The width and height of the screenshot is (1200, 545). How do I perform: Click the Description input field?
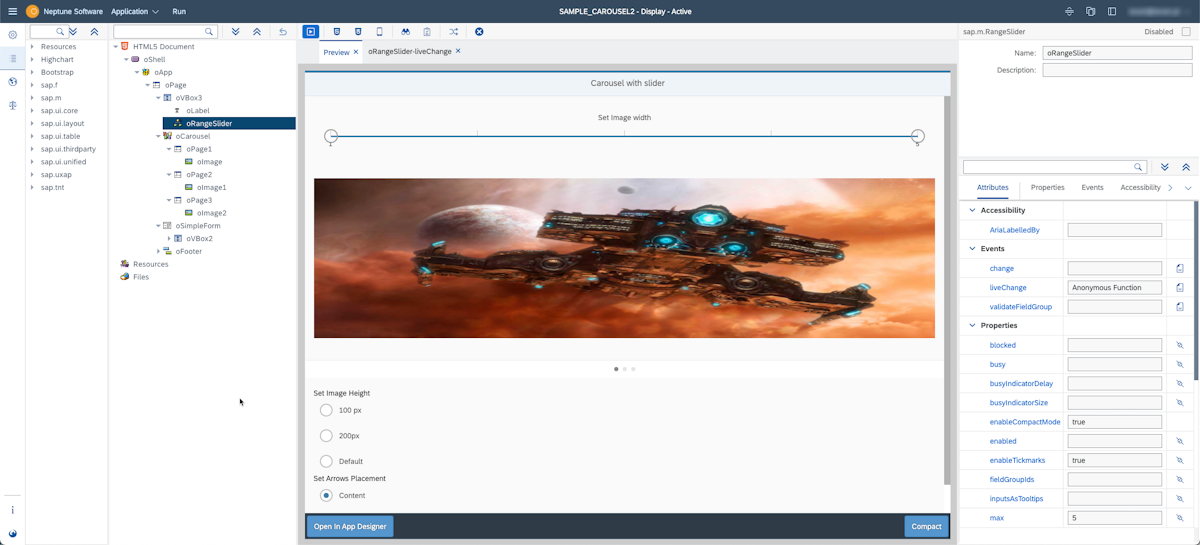1117,70
